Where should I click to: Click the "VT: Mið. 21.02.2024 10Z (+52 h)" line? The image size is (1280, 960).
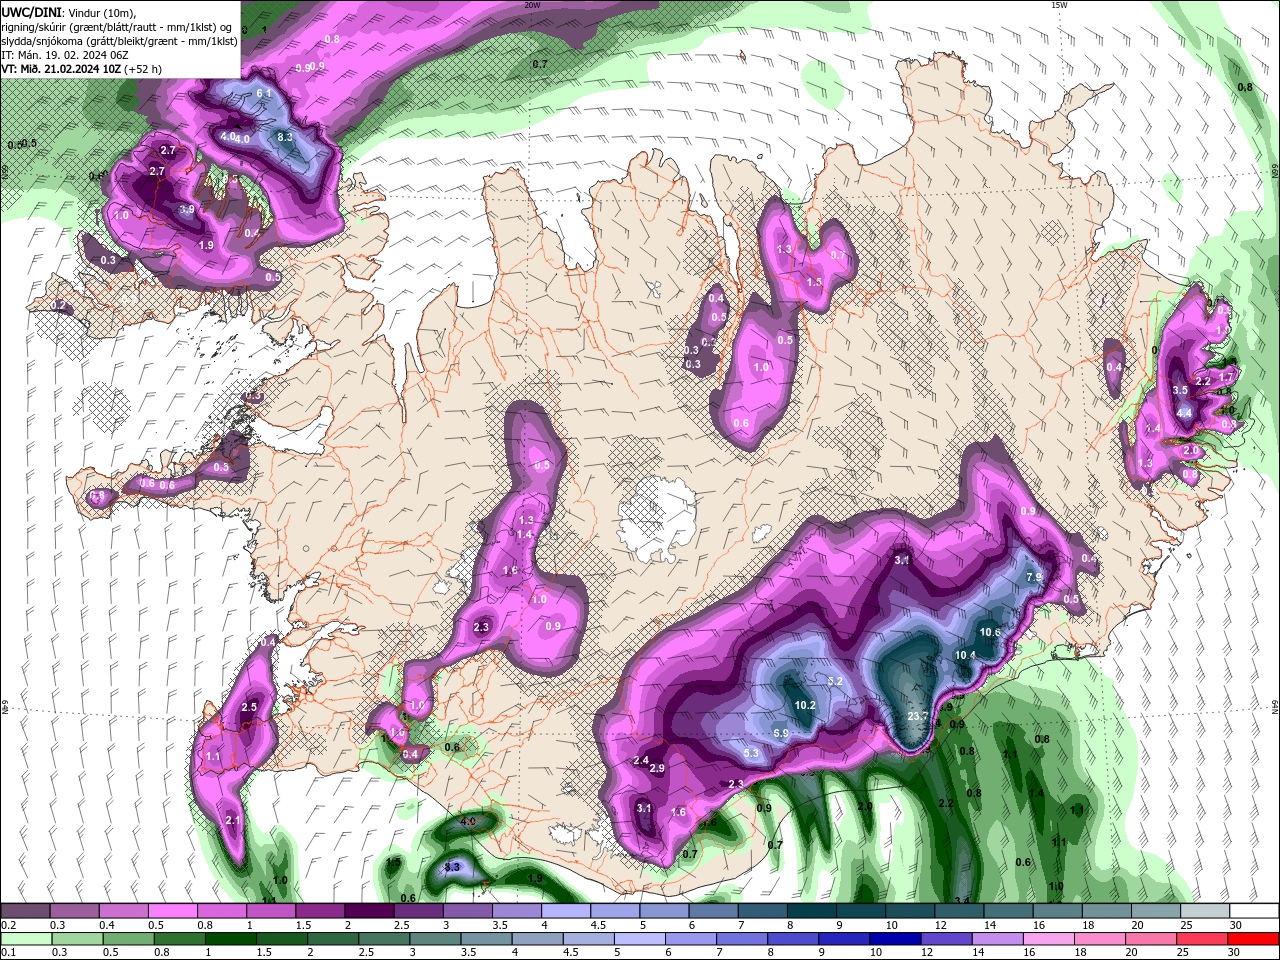(x=82, y=69)
